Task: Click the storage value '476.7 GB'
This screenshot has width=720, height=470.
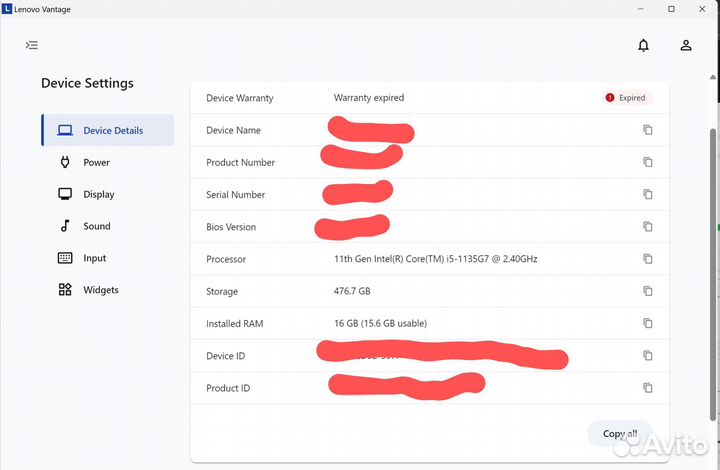Action: (352, 291)
